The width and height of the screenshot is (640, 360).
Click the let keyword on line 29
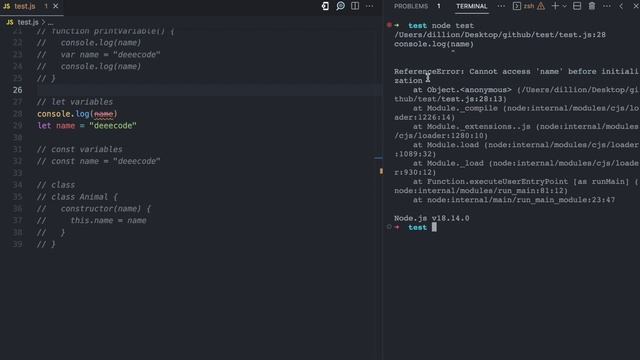coord(44,126)
